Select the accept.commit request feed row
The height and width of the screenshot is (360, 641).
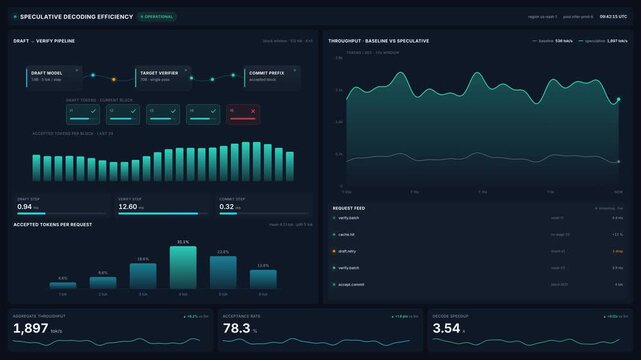tap(477, 284)
